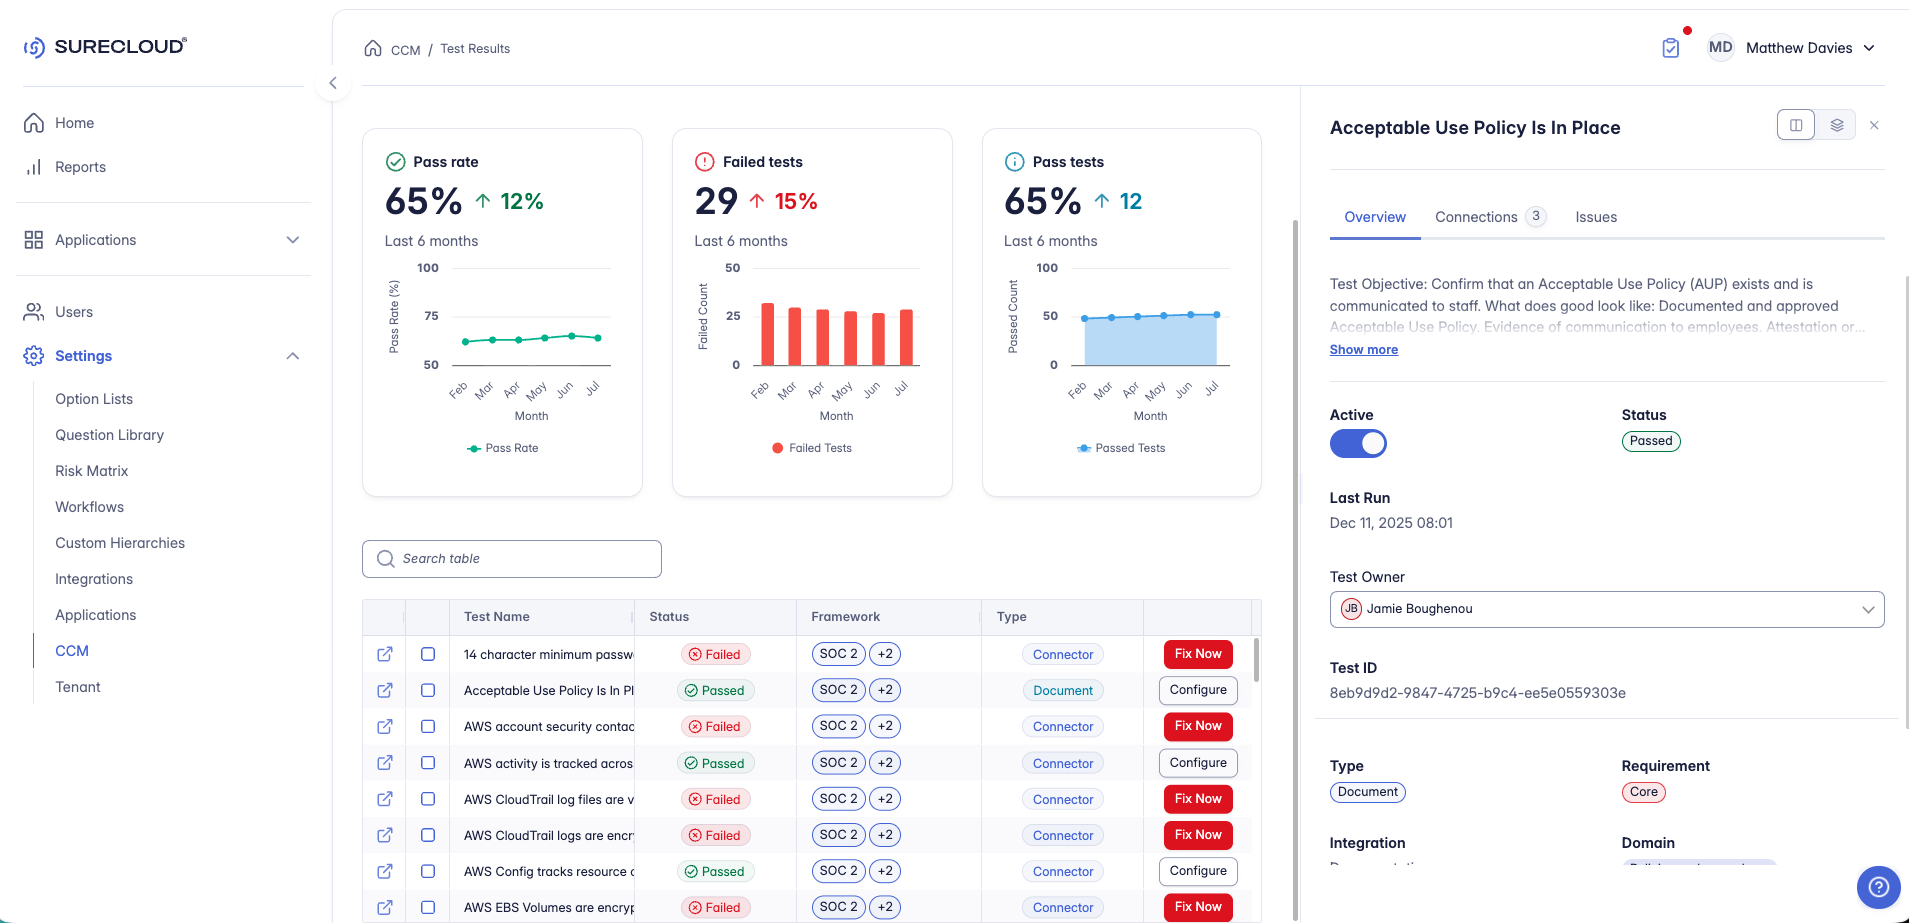The image size is (1909, 923).
Task: Click Fix Now for 14 character password test
Action: (x=1198, y=654)
